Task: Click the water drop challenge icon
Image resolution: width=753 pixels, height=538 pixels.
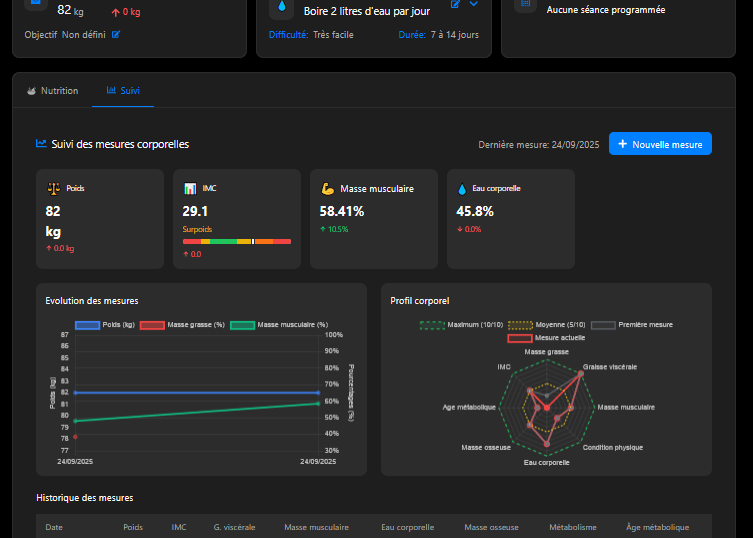Action: (282, 7)
